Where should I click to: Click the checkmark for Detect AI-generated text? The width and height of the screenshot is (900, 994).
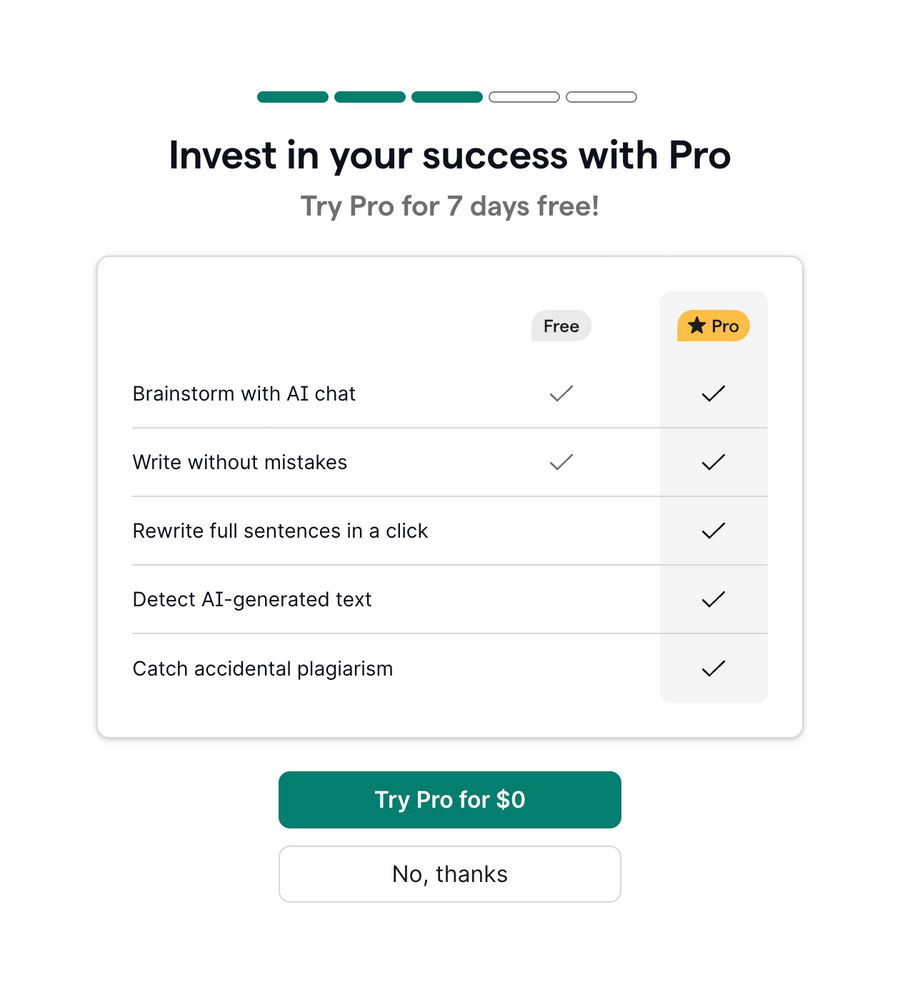(x=713, y=600)
